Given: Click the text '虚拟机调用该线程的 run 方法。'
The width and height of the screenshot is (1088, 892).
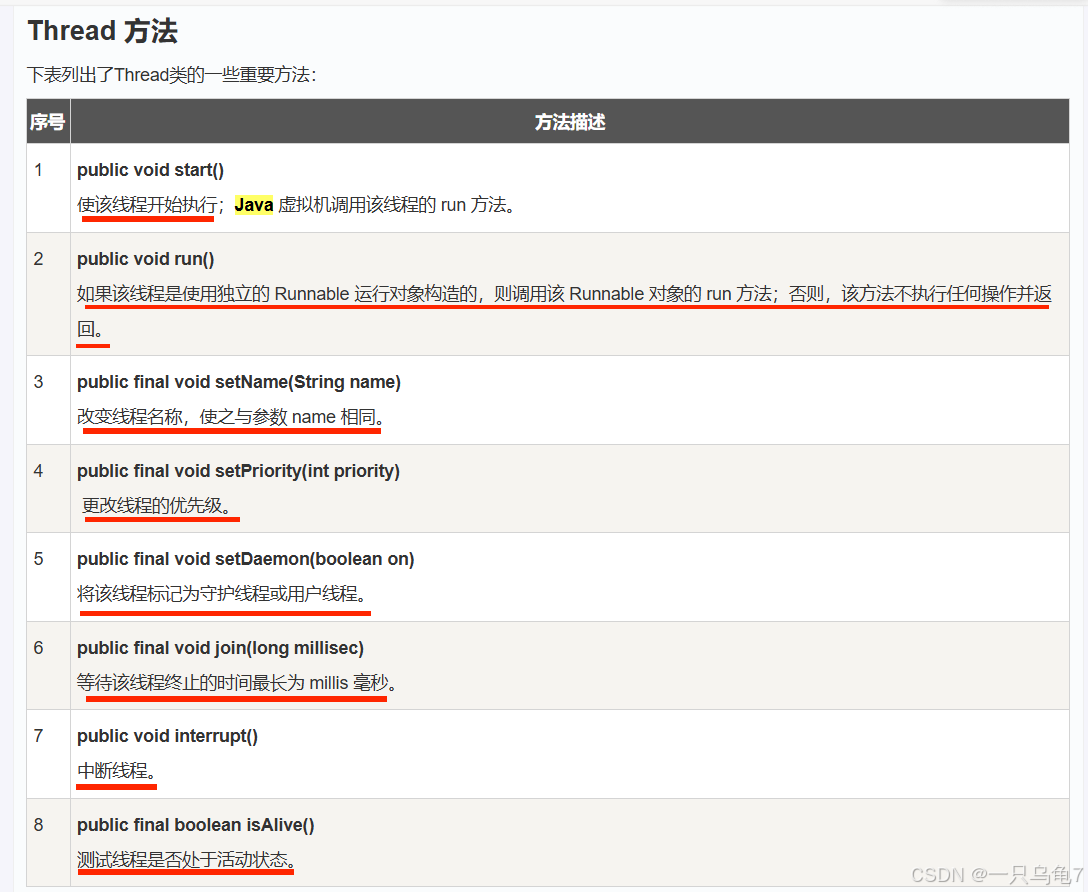Looking at the screenshot, I should click(396, 205).
